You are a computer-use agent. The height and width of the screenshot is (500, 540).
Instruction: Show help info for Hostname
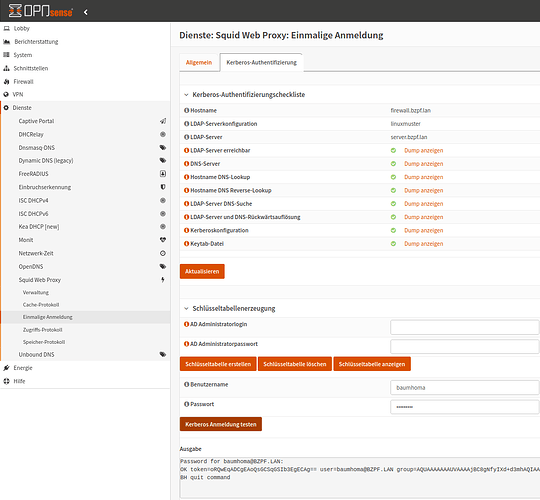(186, 111)
